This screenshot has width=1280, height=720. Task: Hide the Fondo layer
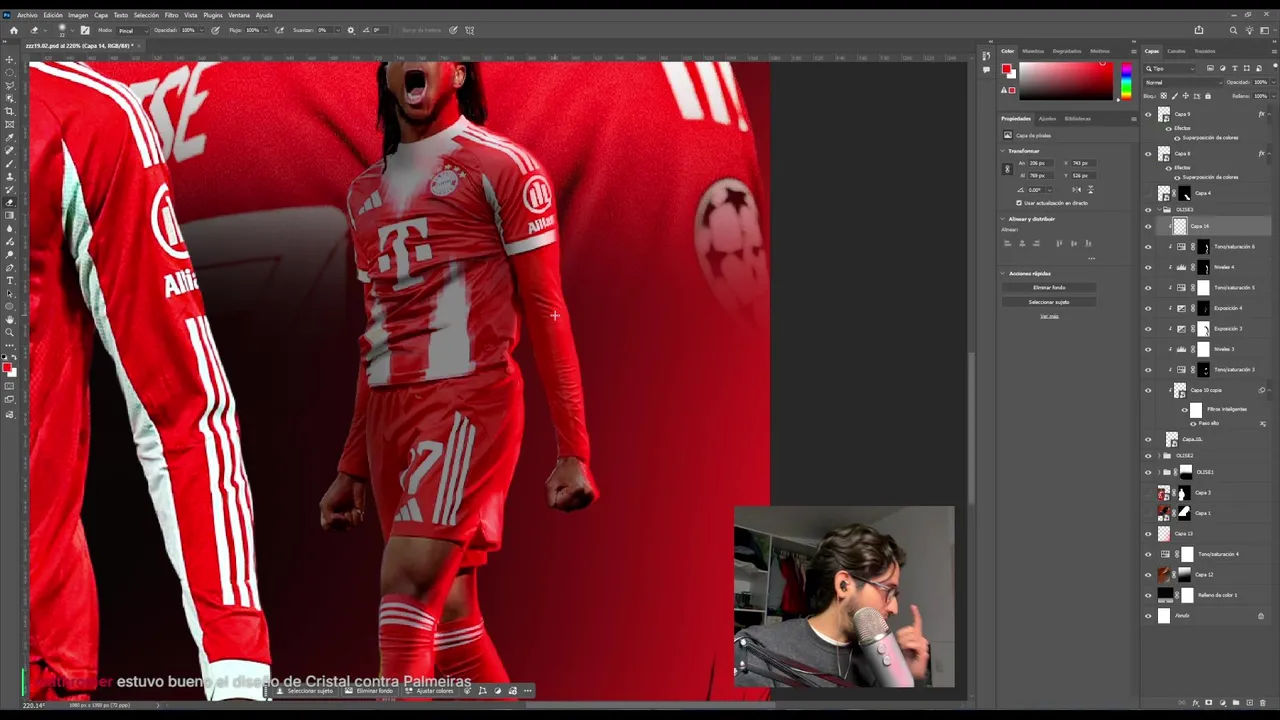(x=1148, y=616)
